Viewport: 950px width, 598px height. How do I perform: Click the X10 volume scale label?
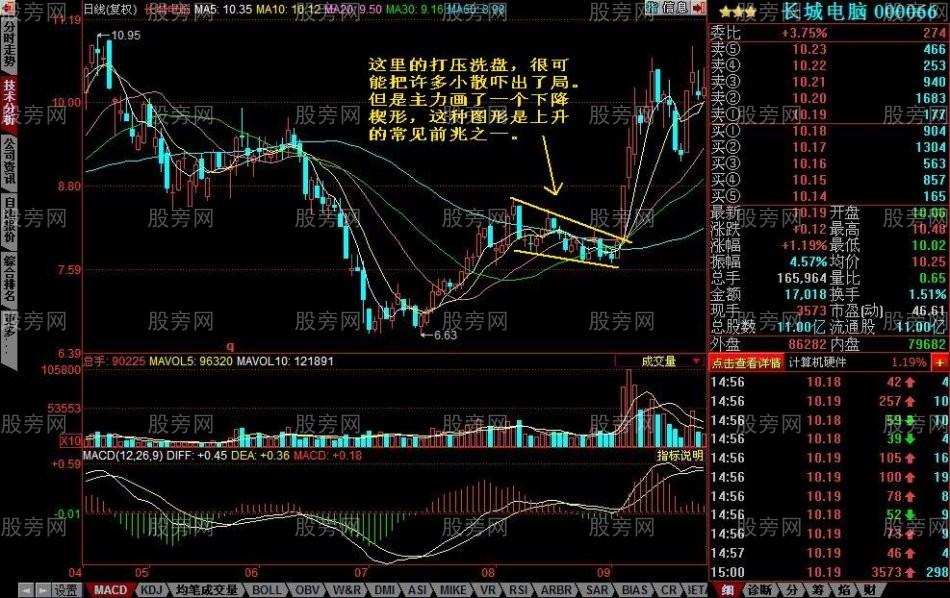coord(71,441)
